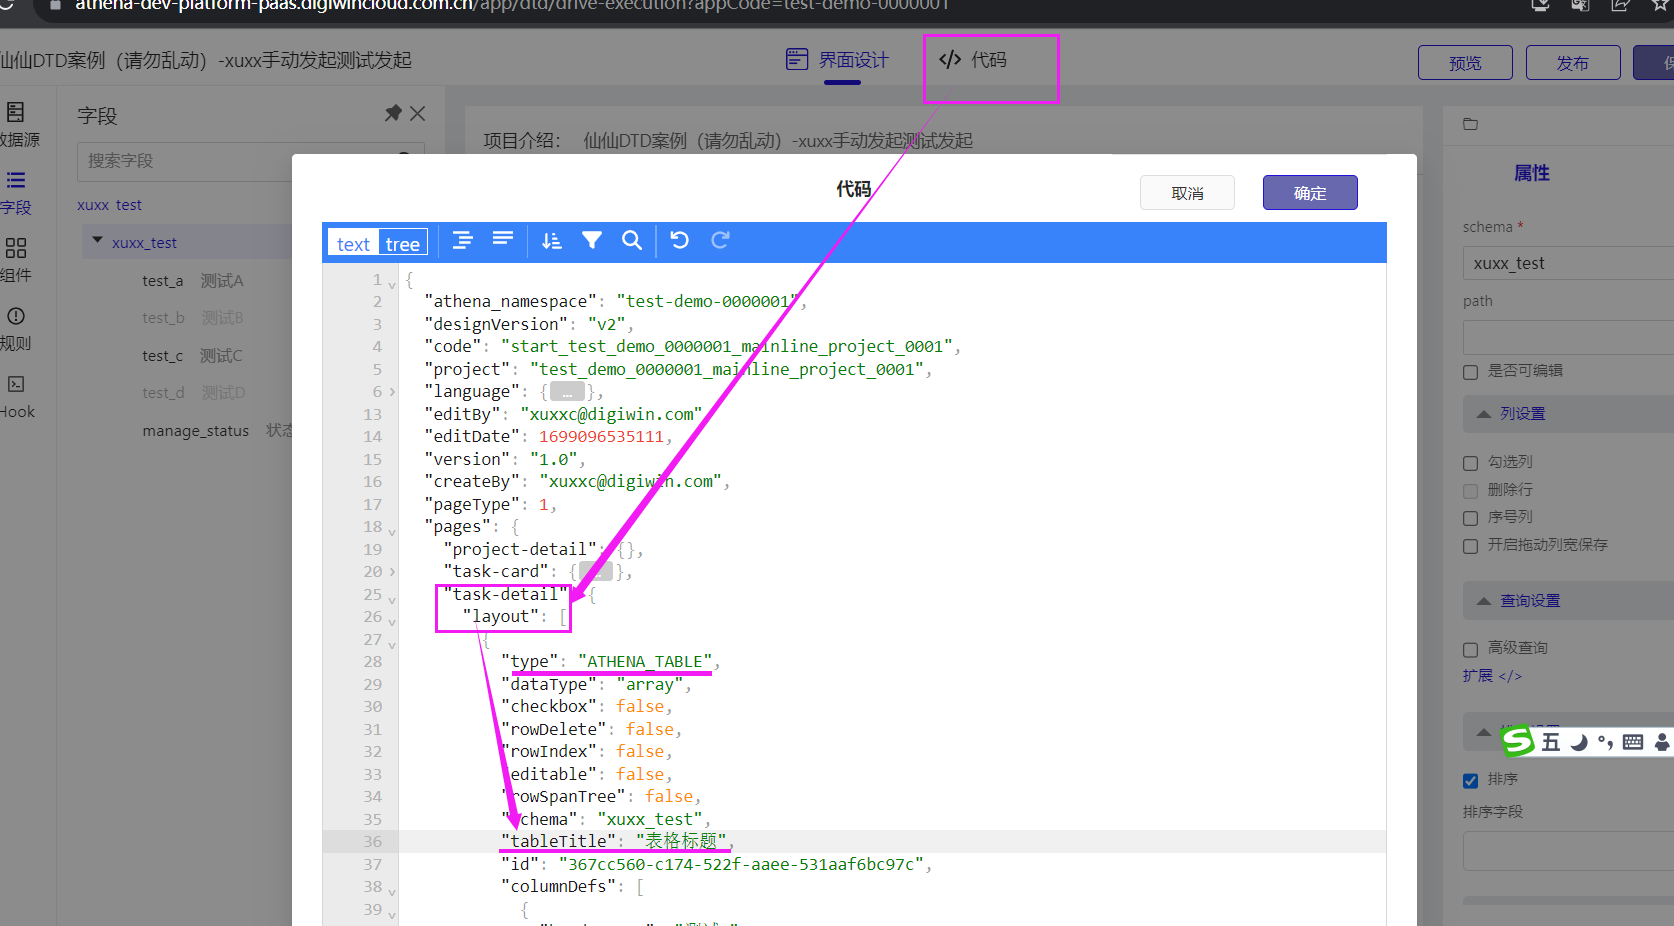Click the "ATHENA_TABLE" type value
1674x926 pixels.
644,661
